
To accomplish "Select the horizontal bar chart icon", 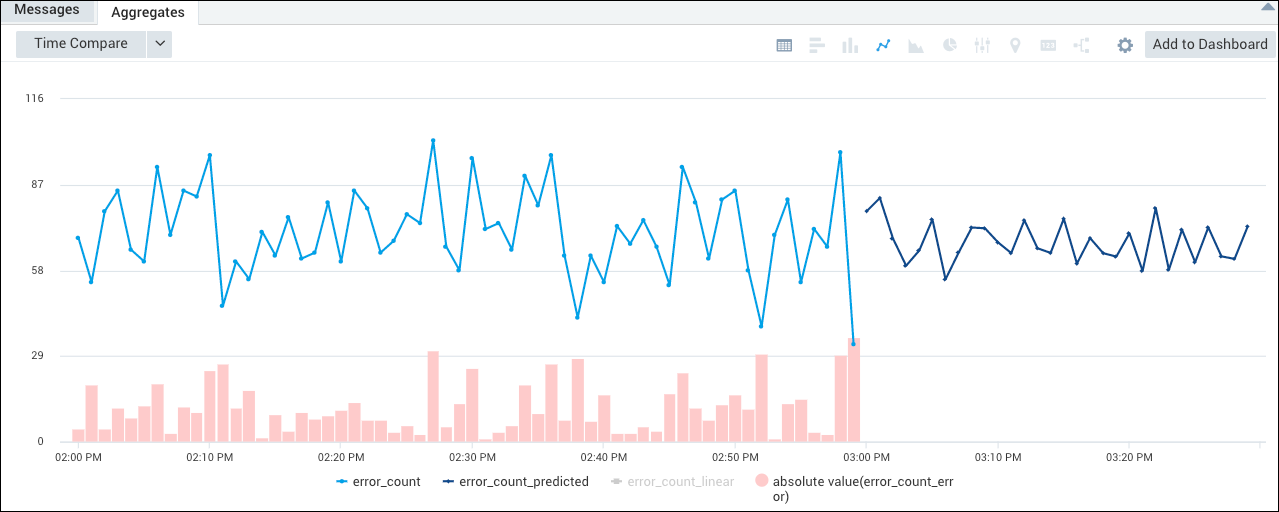I will [x=817, y=45].
